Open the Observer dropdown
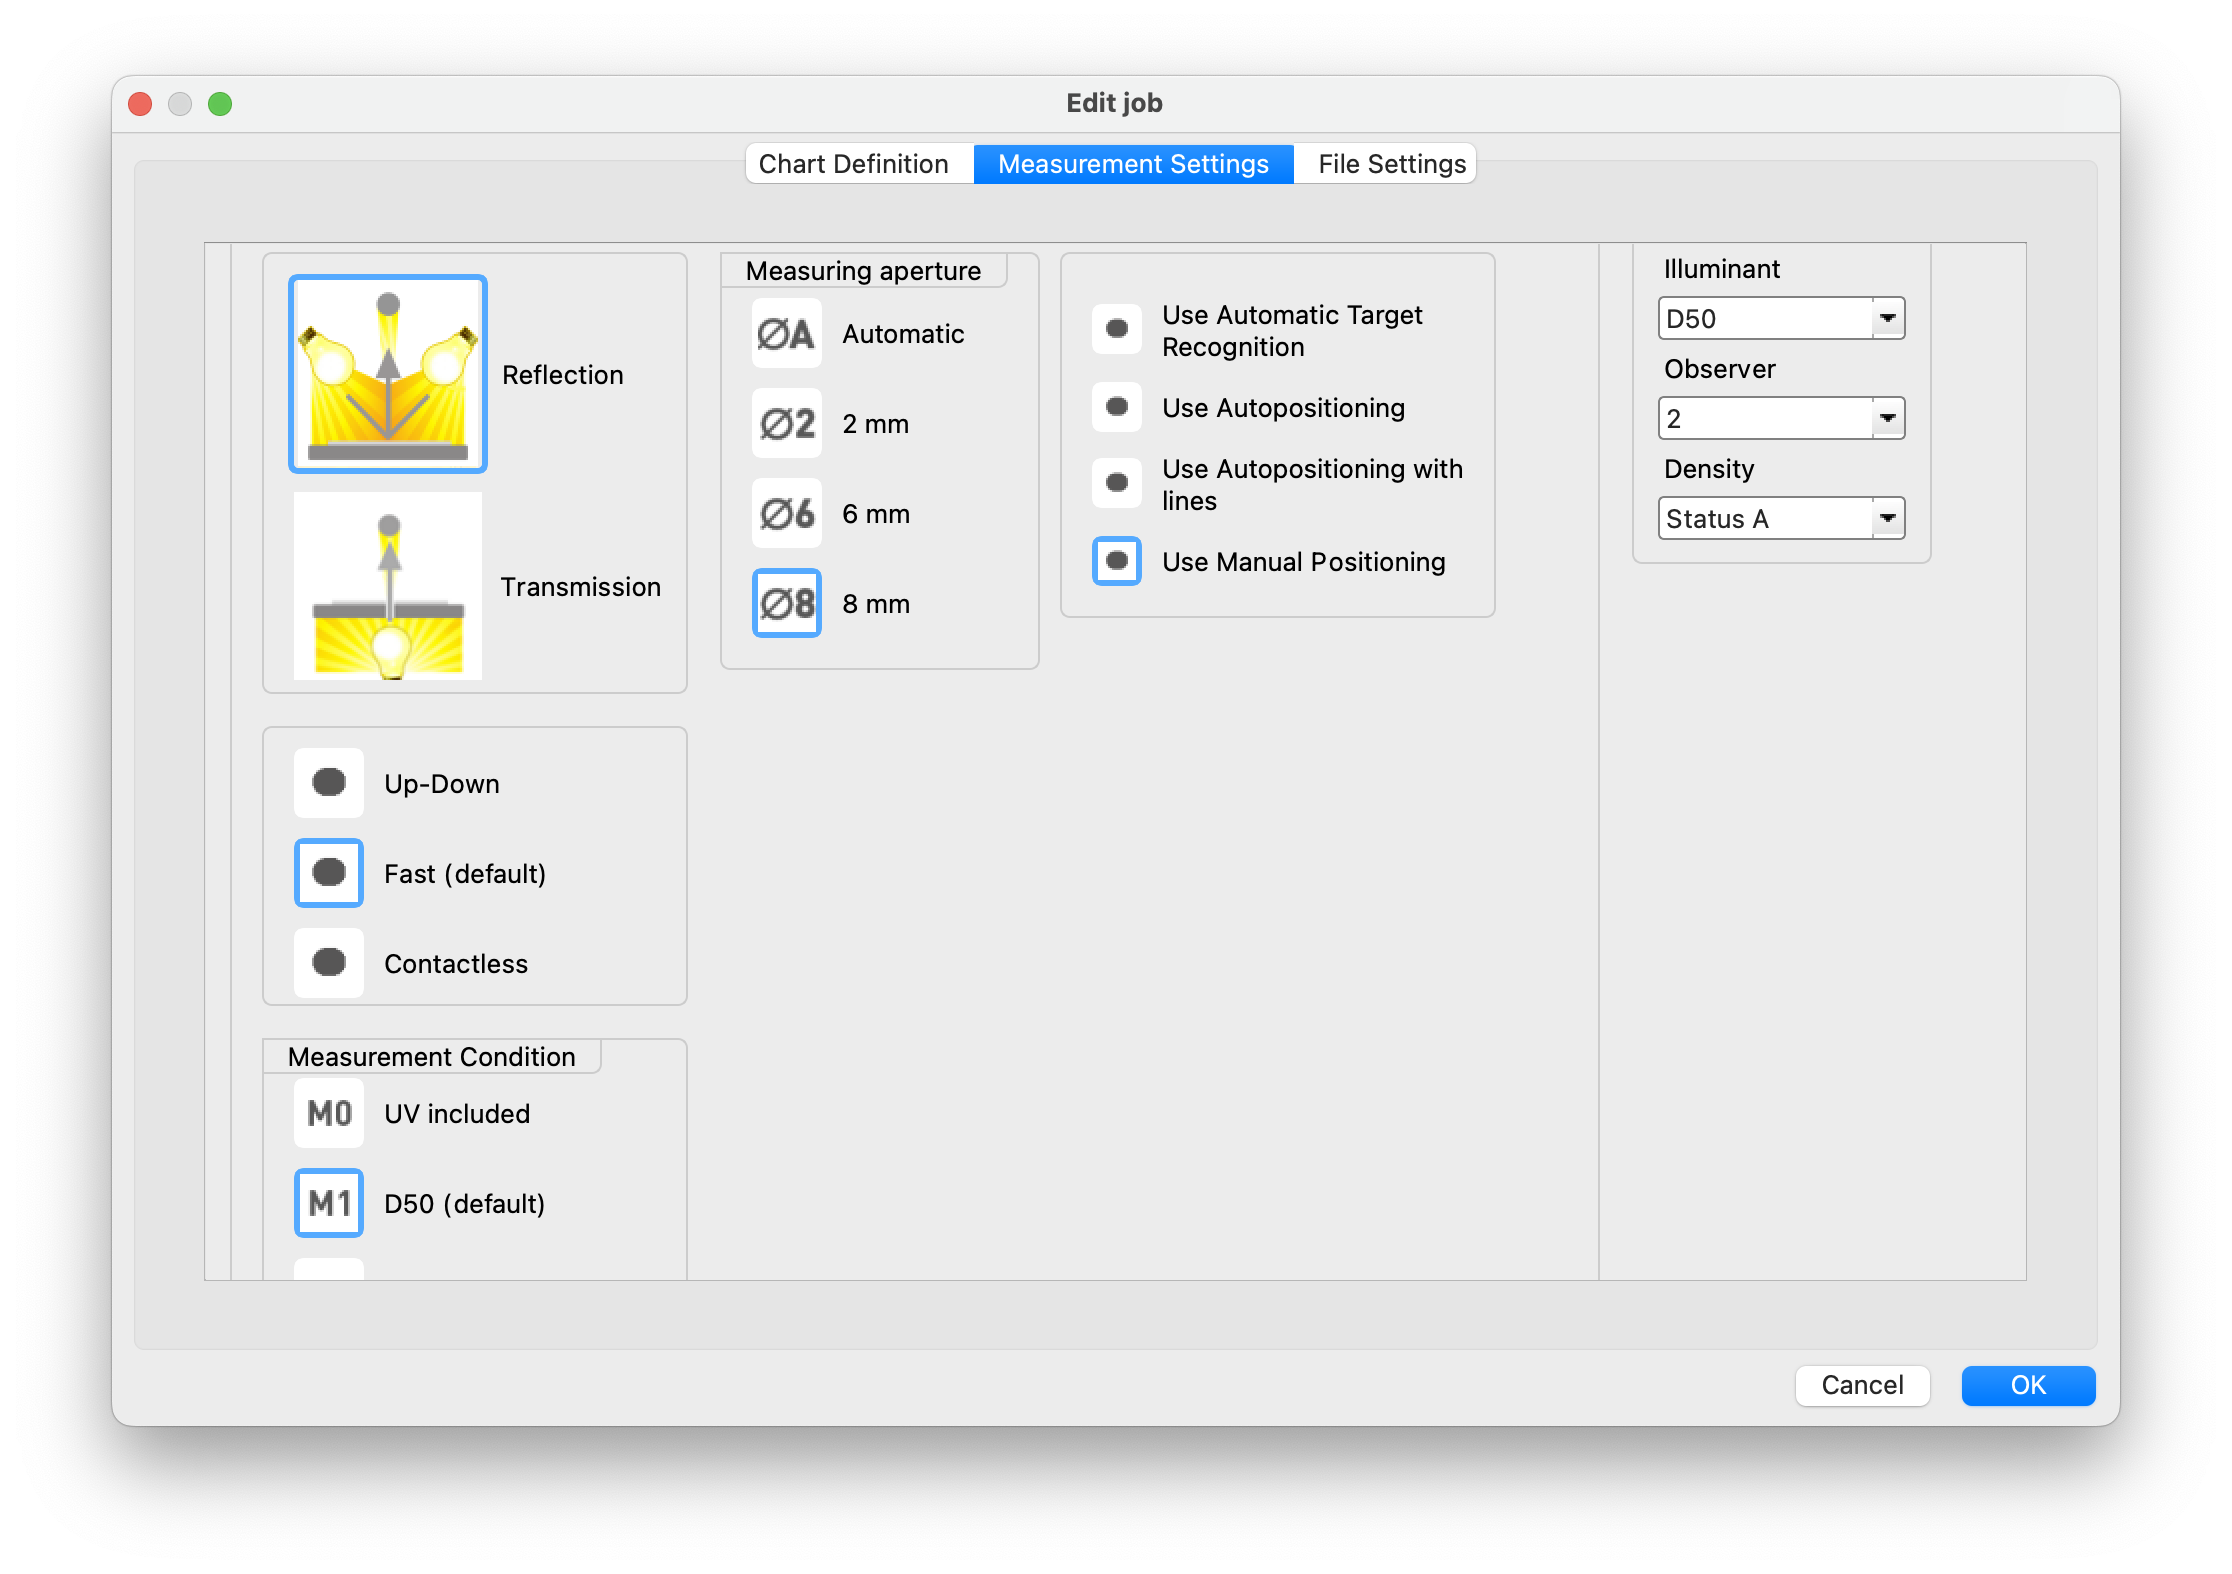The width and height of the screenshot is (2232, 1574). (x=1886, y=419)
